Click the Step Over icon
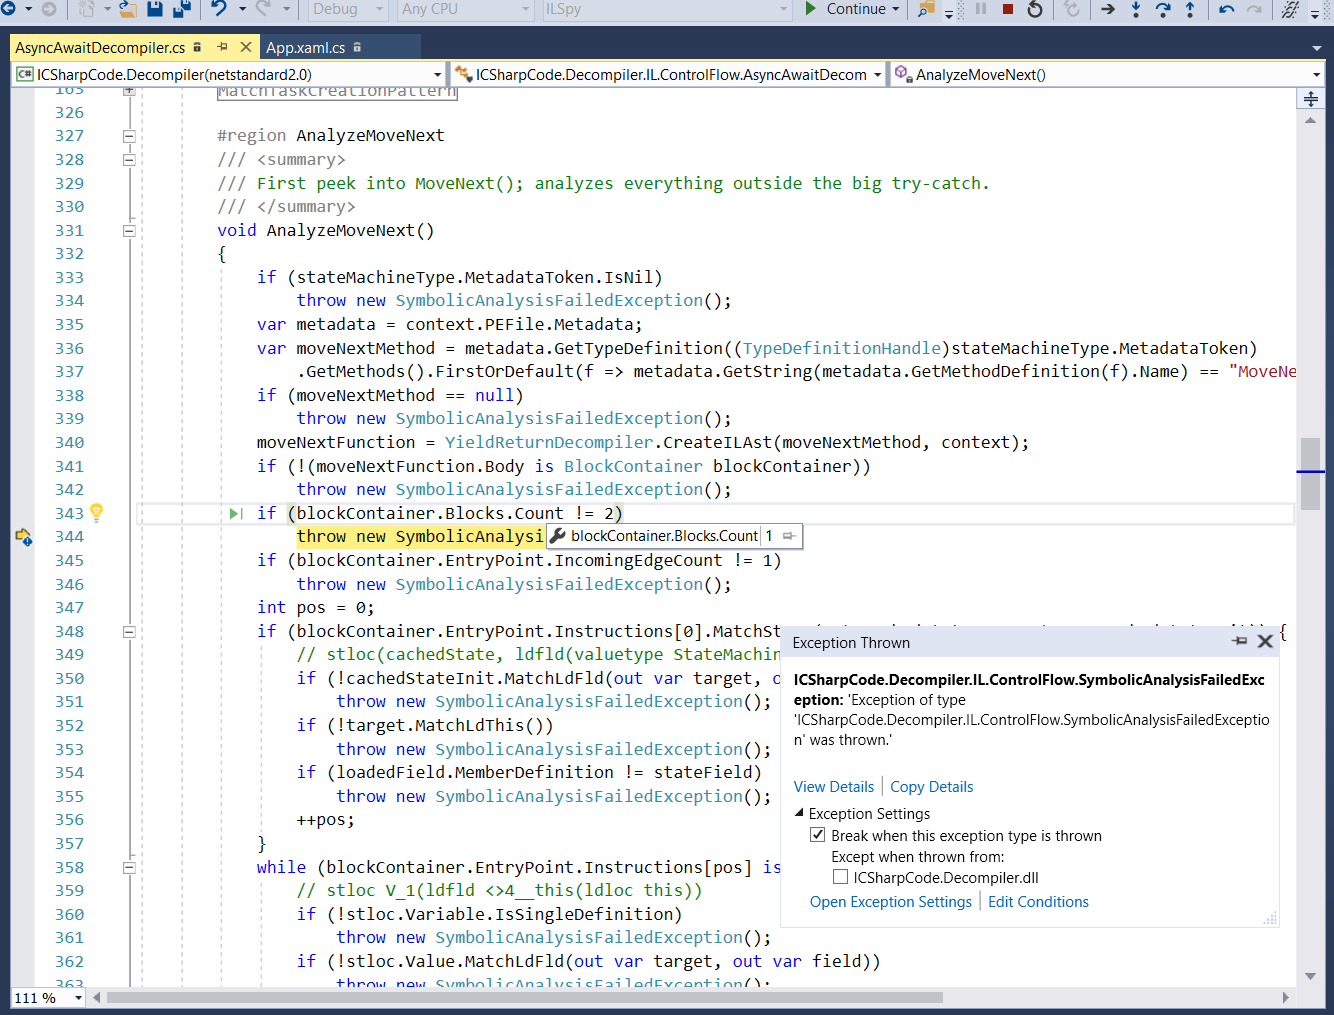Image resolution: width=1334 pixels, height=1015 pixels. tap(1163, 10)
